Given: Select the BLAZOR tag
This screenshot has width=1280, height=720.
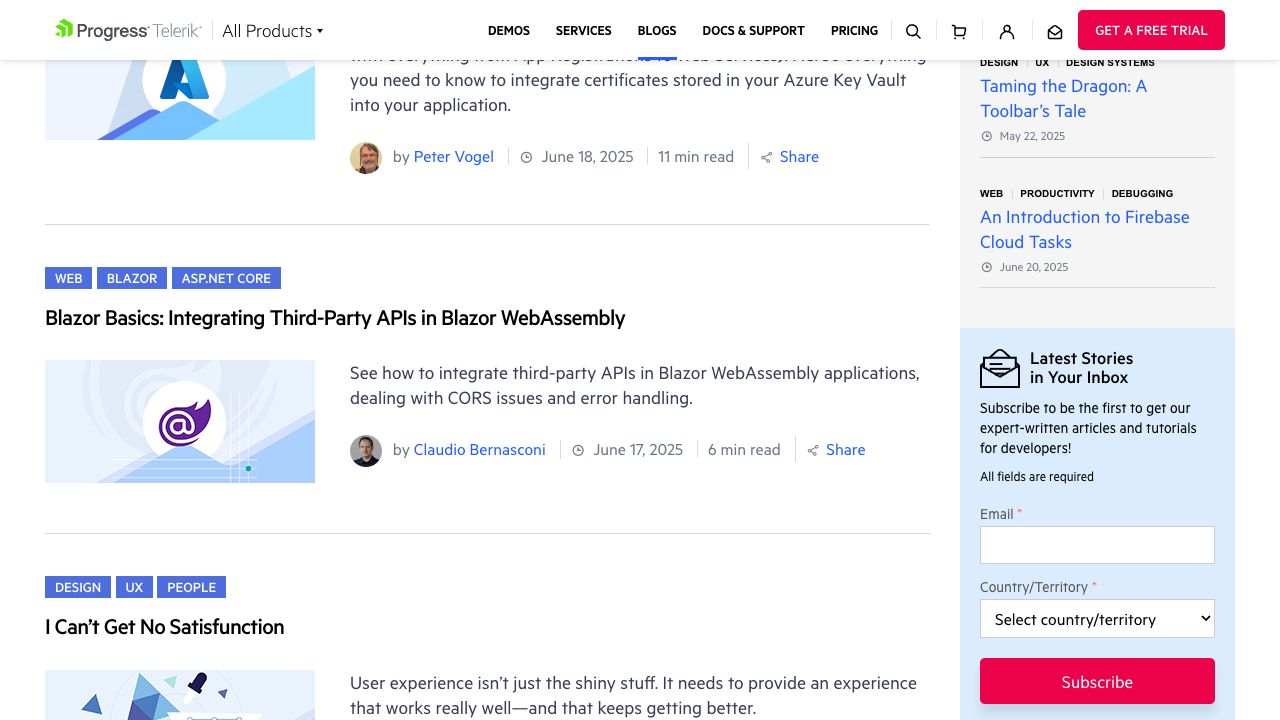Looking at the screenshot, I should [132, 278].
